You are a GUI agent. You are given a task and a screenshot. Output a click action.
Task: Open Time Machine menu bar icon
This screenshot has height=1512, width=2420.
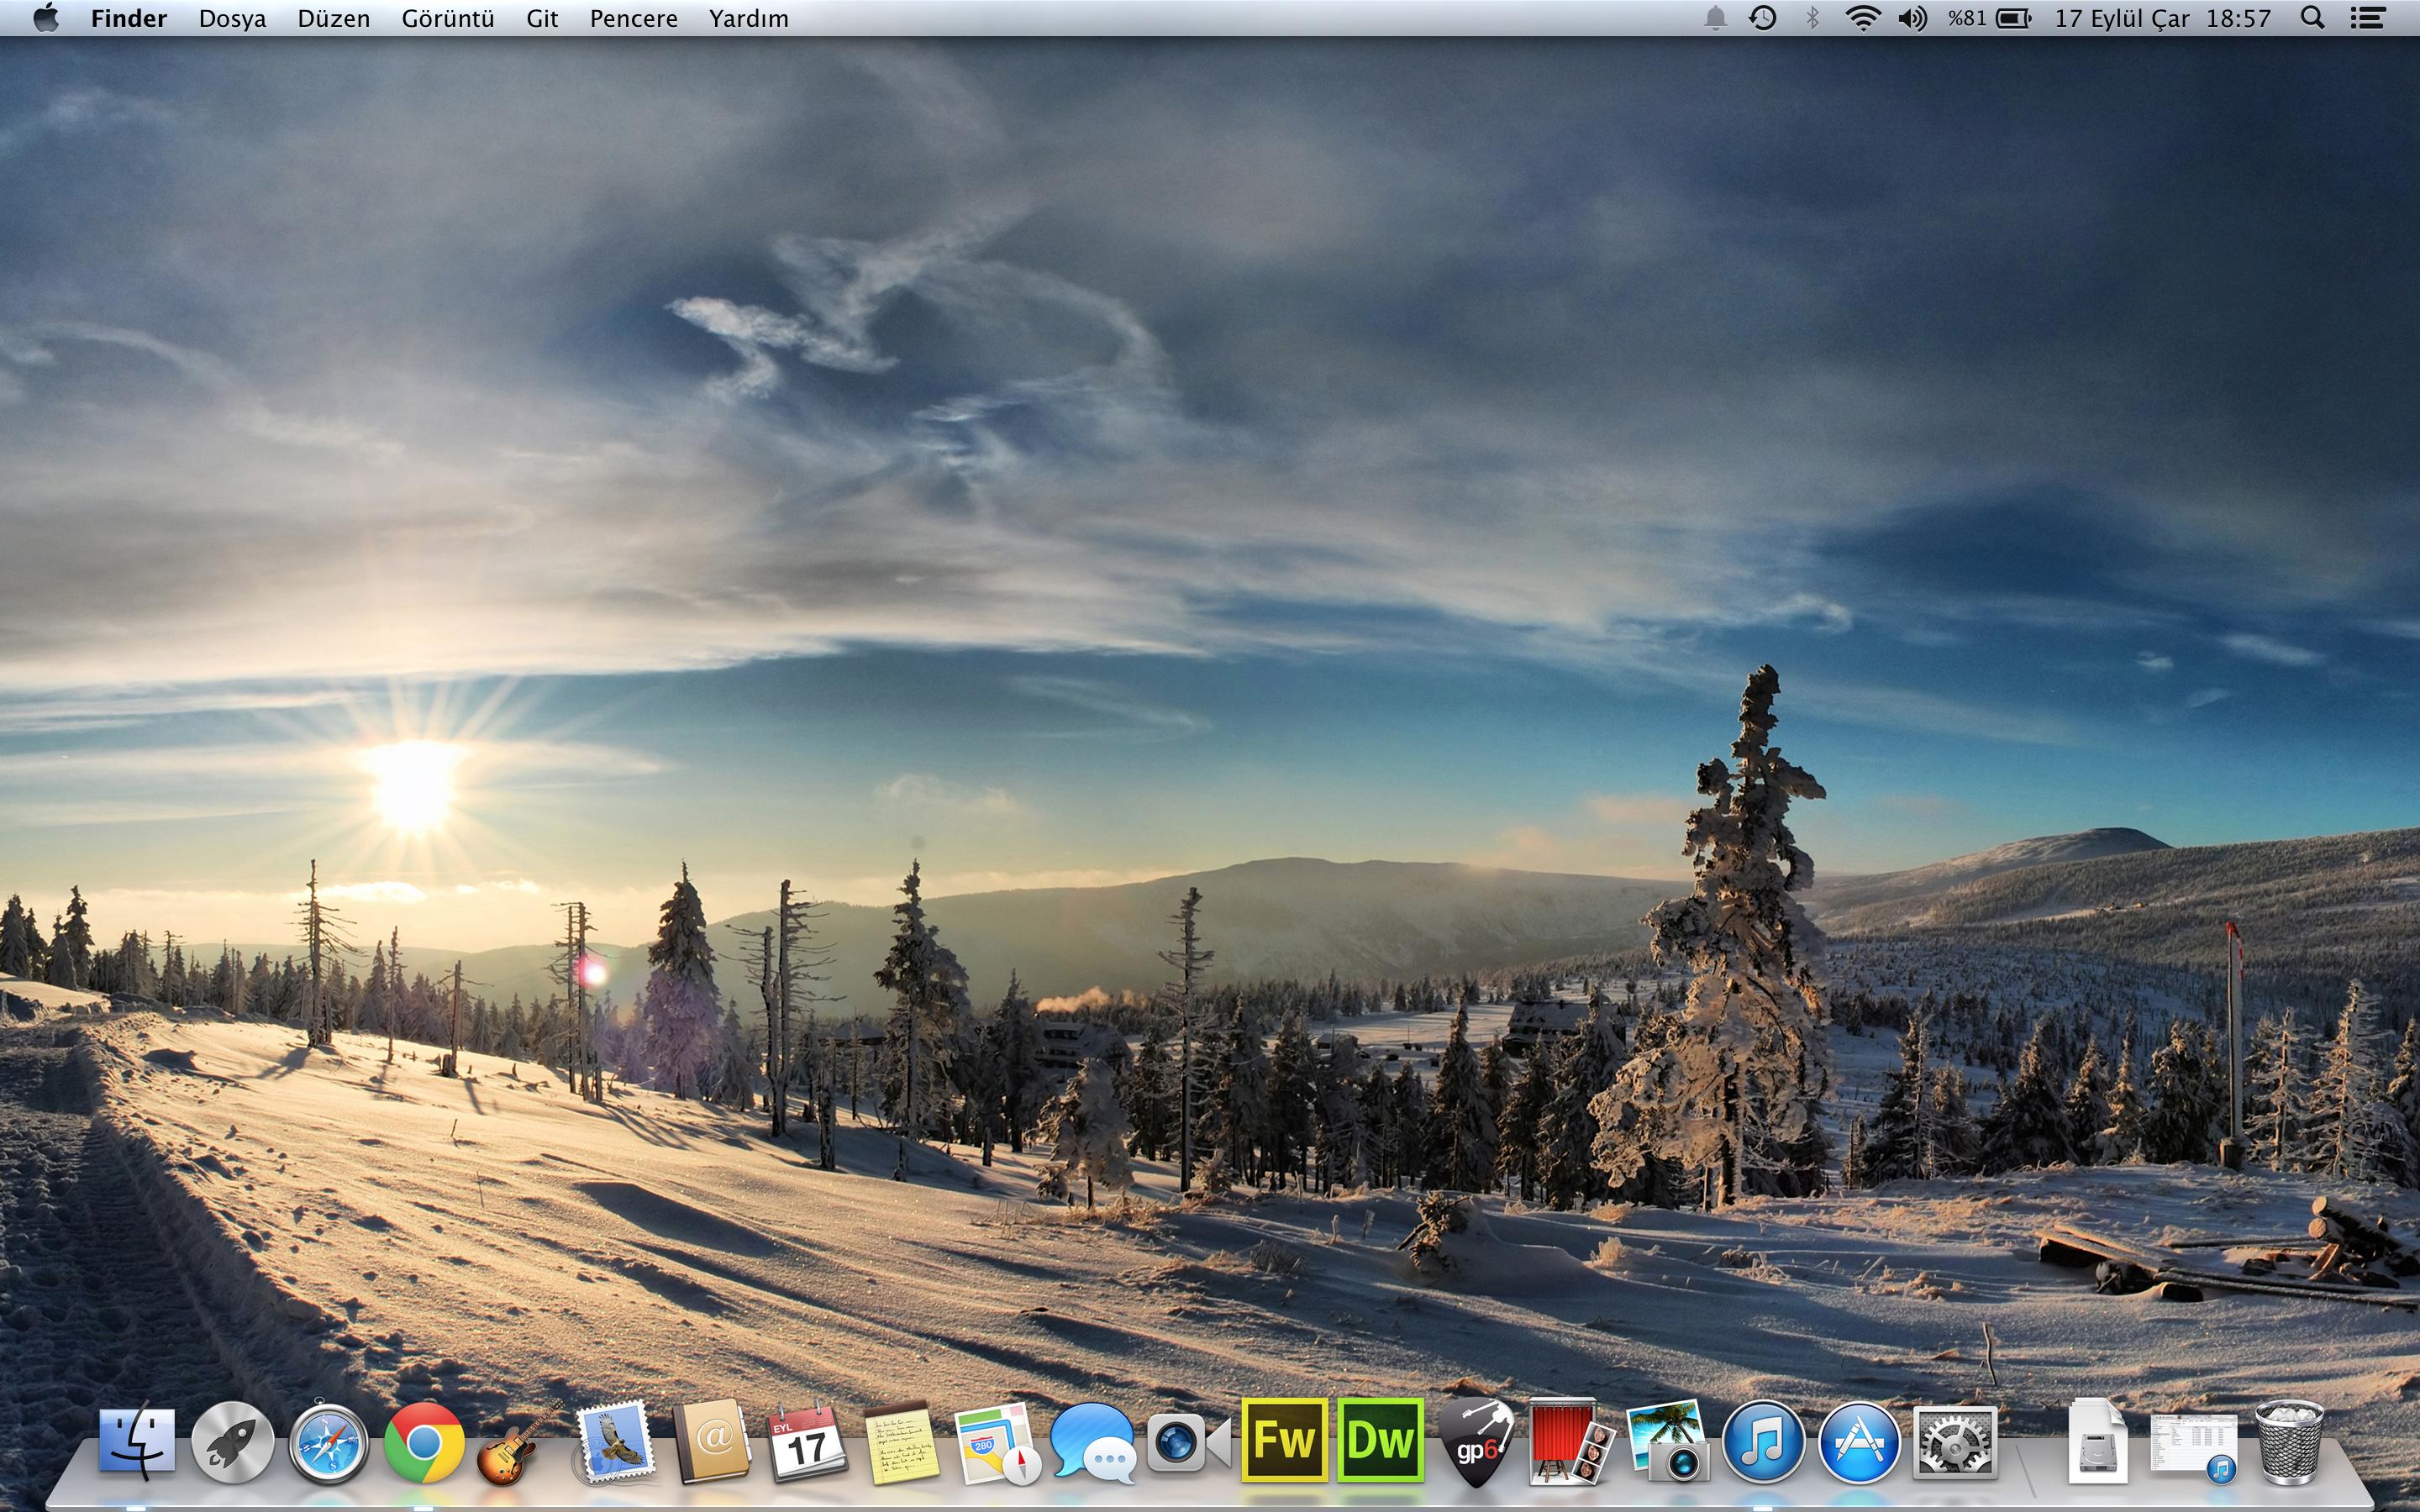[x=1763, y=18]
